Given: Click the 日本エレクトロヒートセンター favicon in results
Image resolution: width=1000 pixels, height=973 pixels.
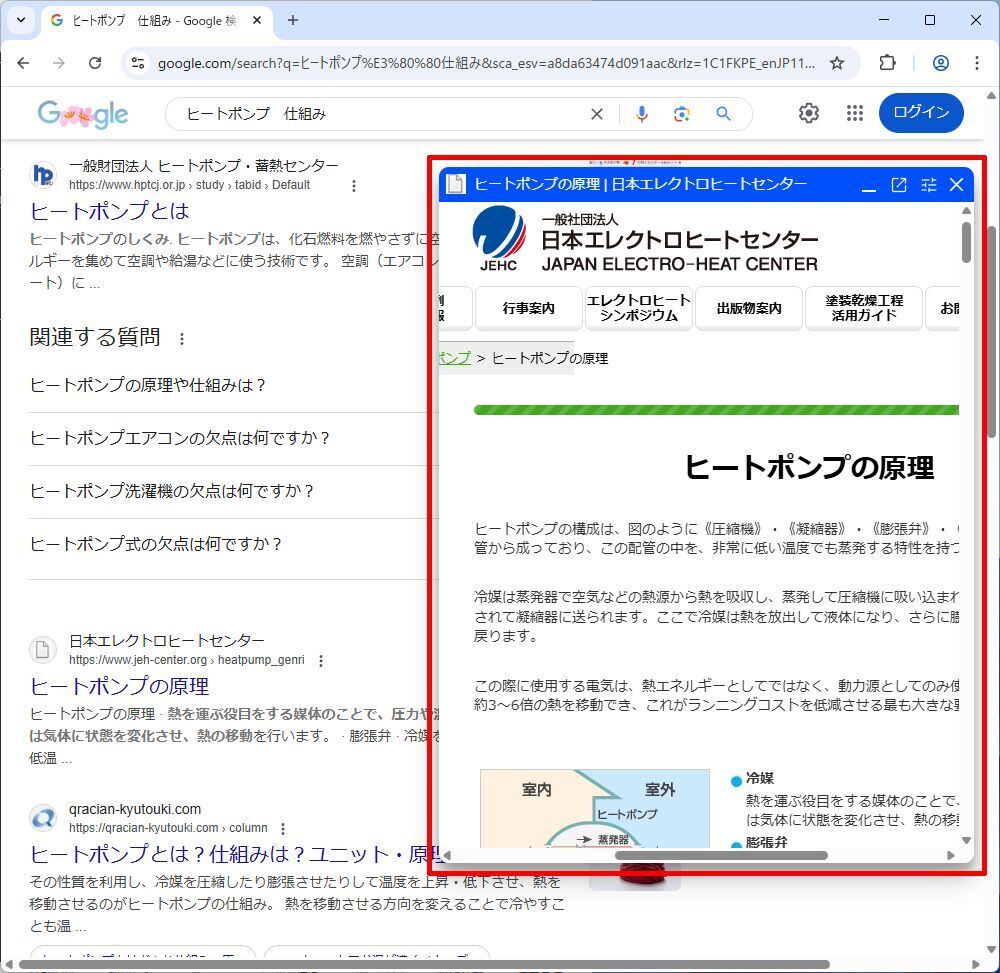Looking at the screenshot, I should tap(43, 650).
